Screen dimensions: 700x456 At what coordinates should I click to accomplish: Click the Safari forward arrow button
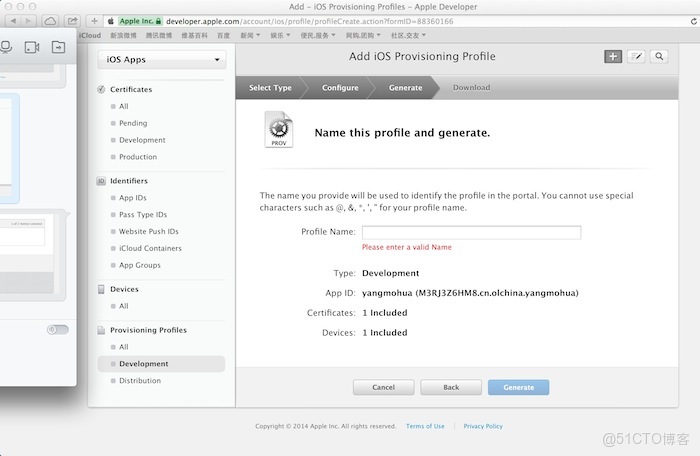tap(29, 21)
